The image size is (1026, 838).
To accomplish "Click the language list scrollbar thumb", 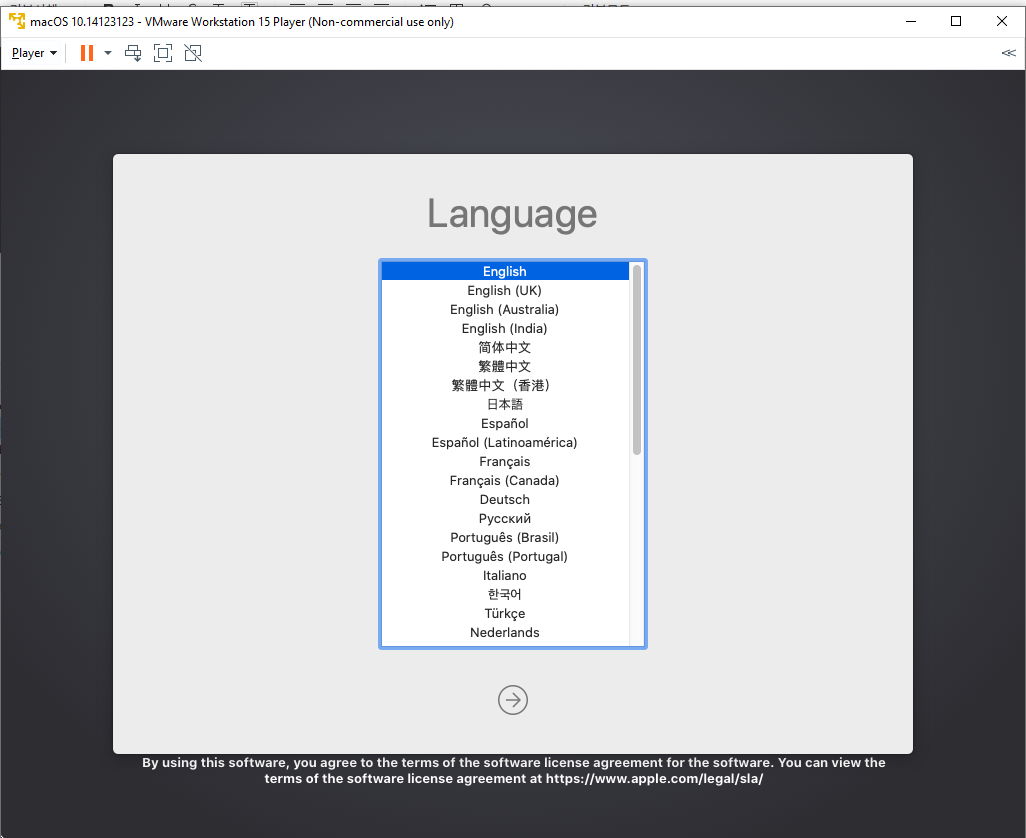I will 637,360.
